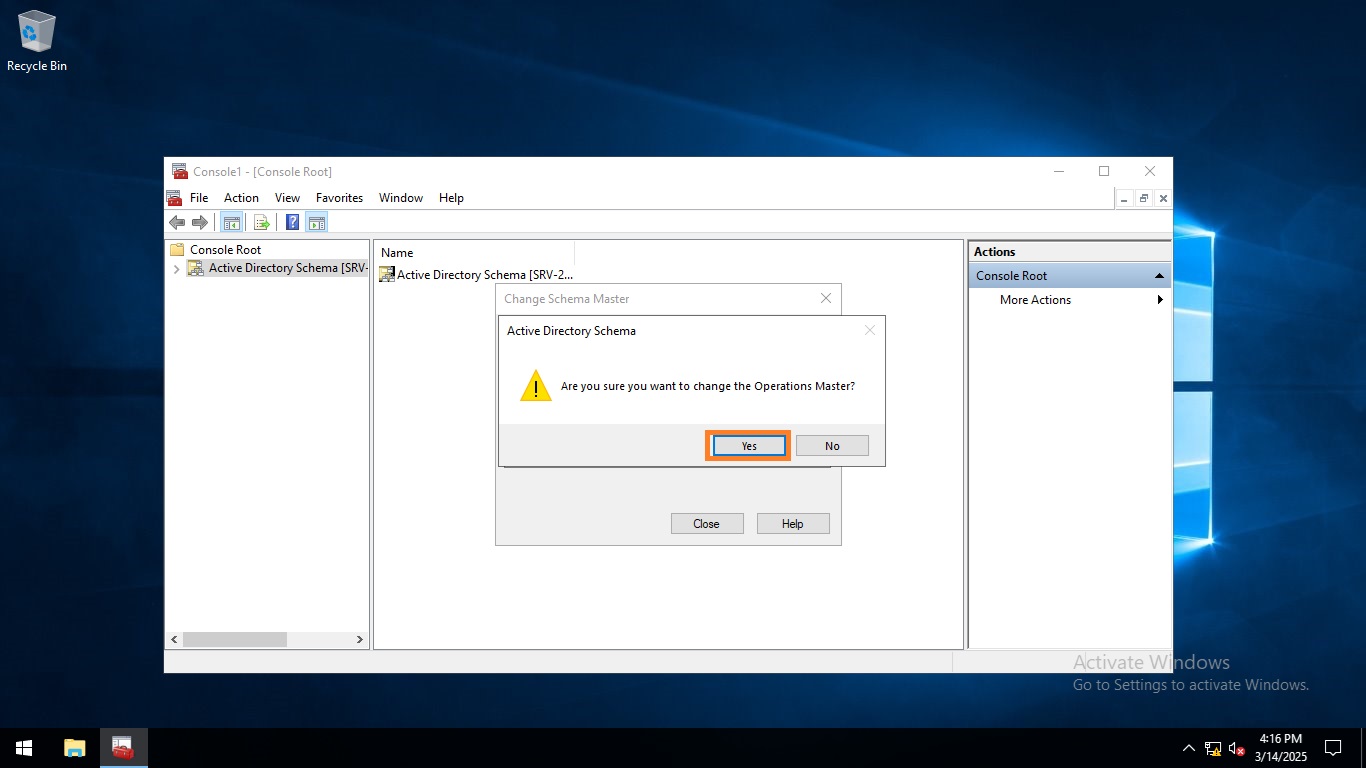Confirm with the Yes button
The height and width of the screenshot is (768, 1366).
(x=749, y=446)
